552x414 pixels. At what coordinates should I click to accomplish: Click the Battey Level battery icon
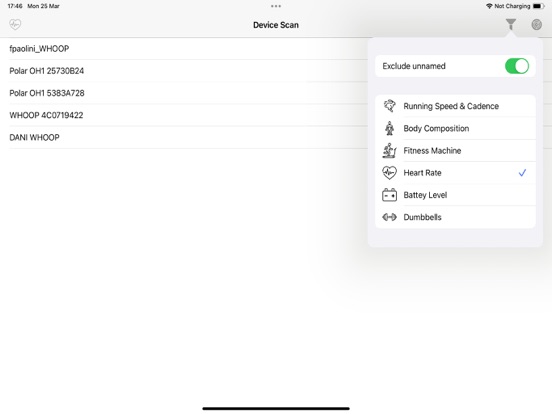coord(389,195)
